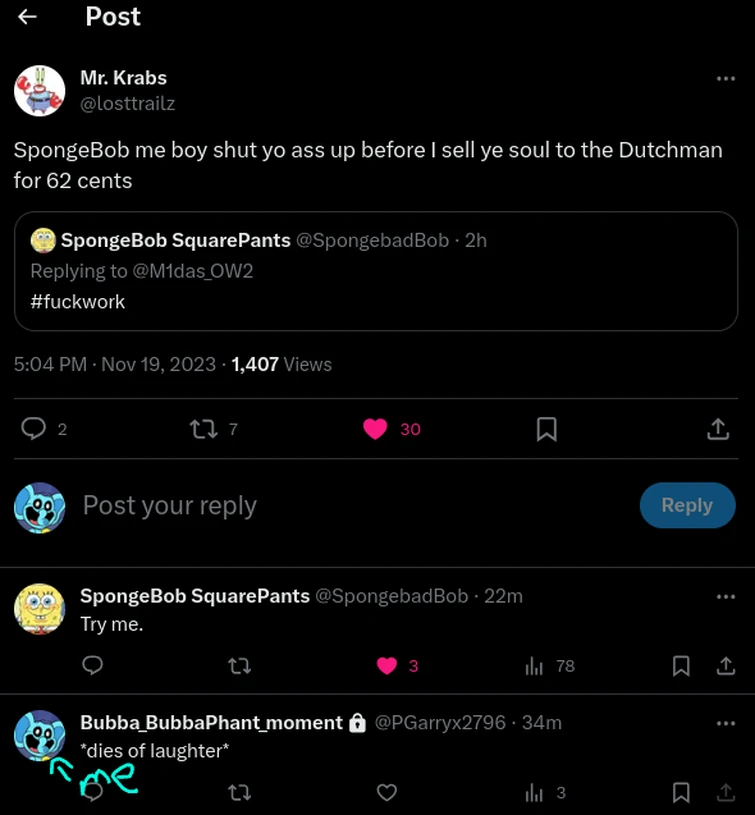Share the Mr. Krabs post

click(x=718, y=429)
